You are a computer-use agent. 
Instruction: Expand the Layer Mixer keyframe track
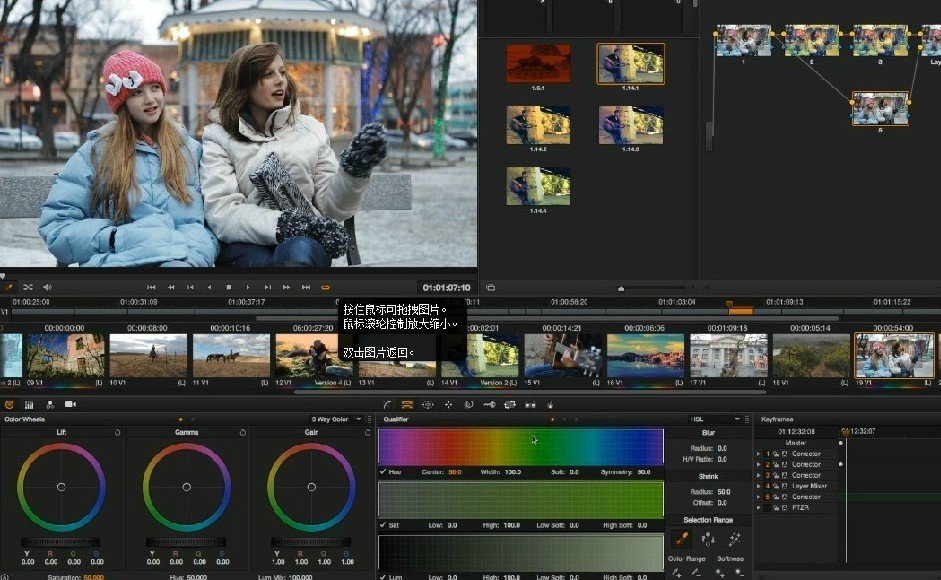coord(759,486)
